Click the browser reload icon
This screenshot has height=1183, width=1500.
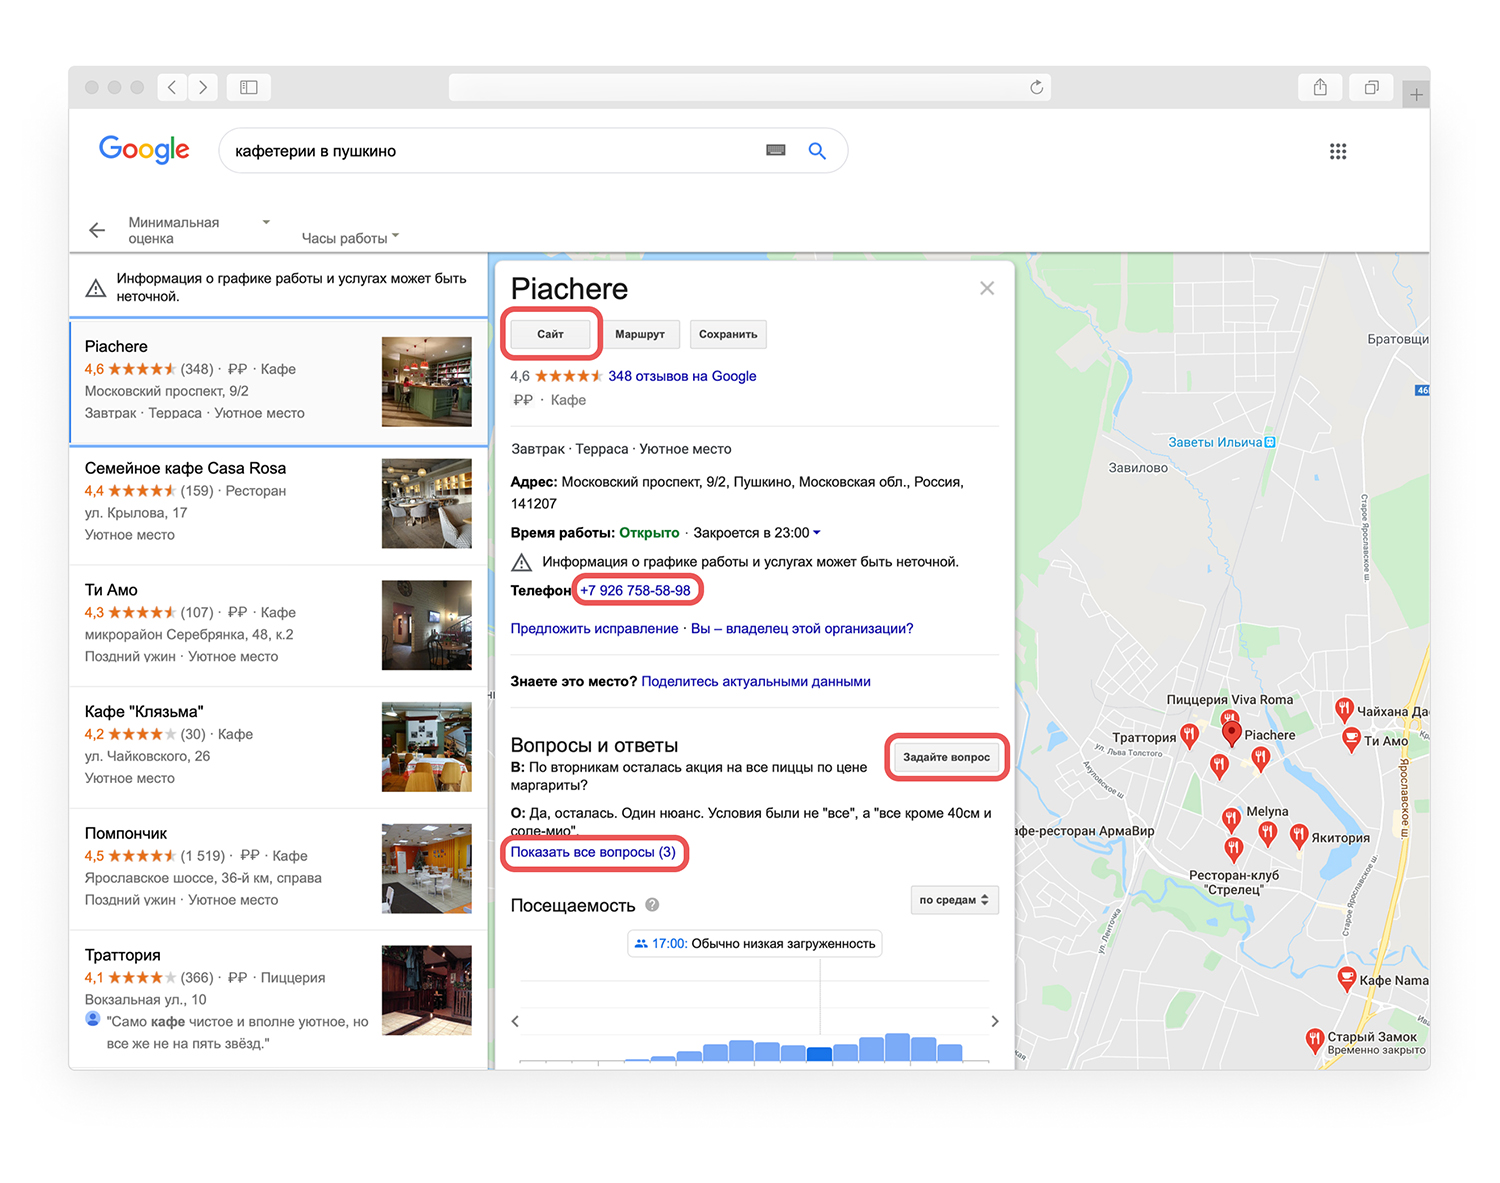[x=1036, y=88]
